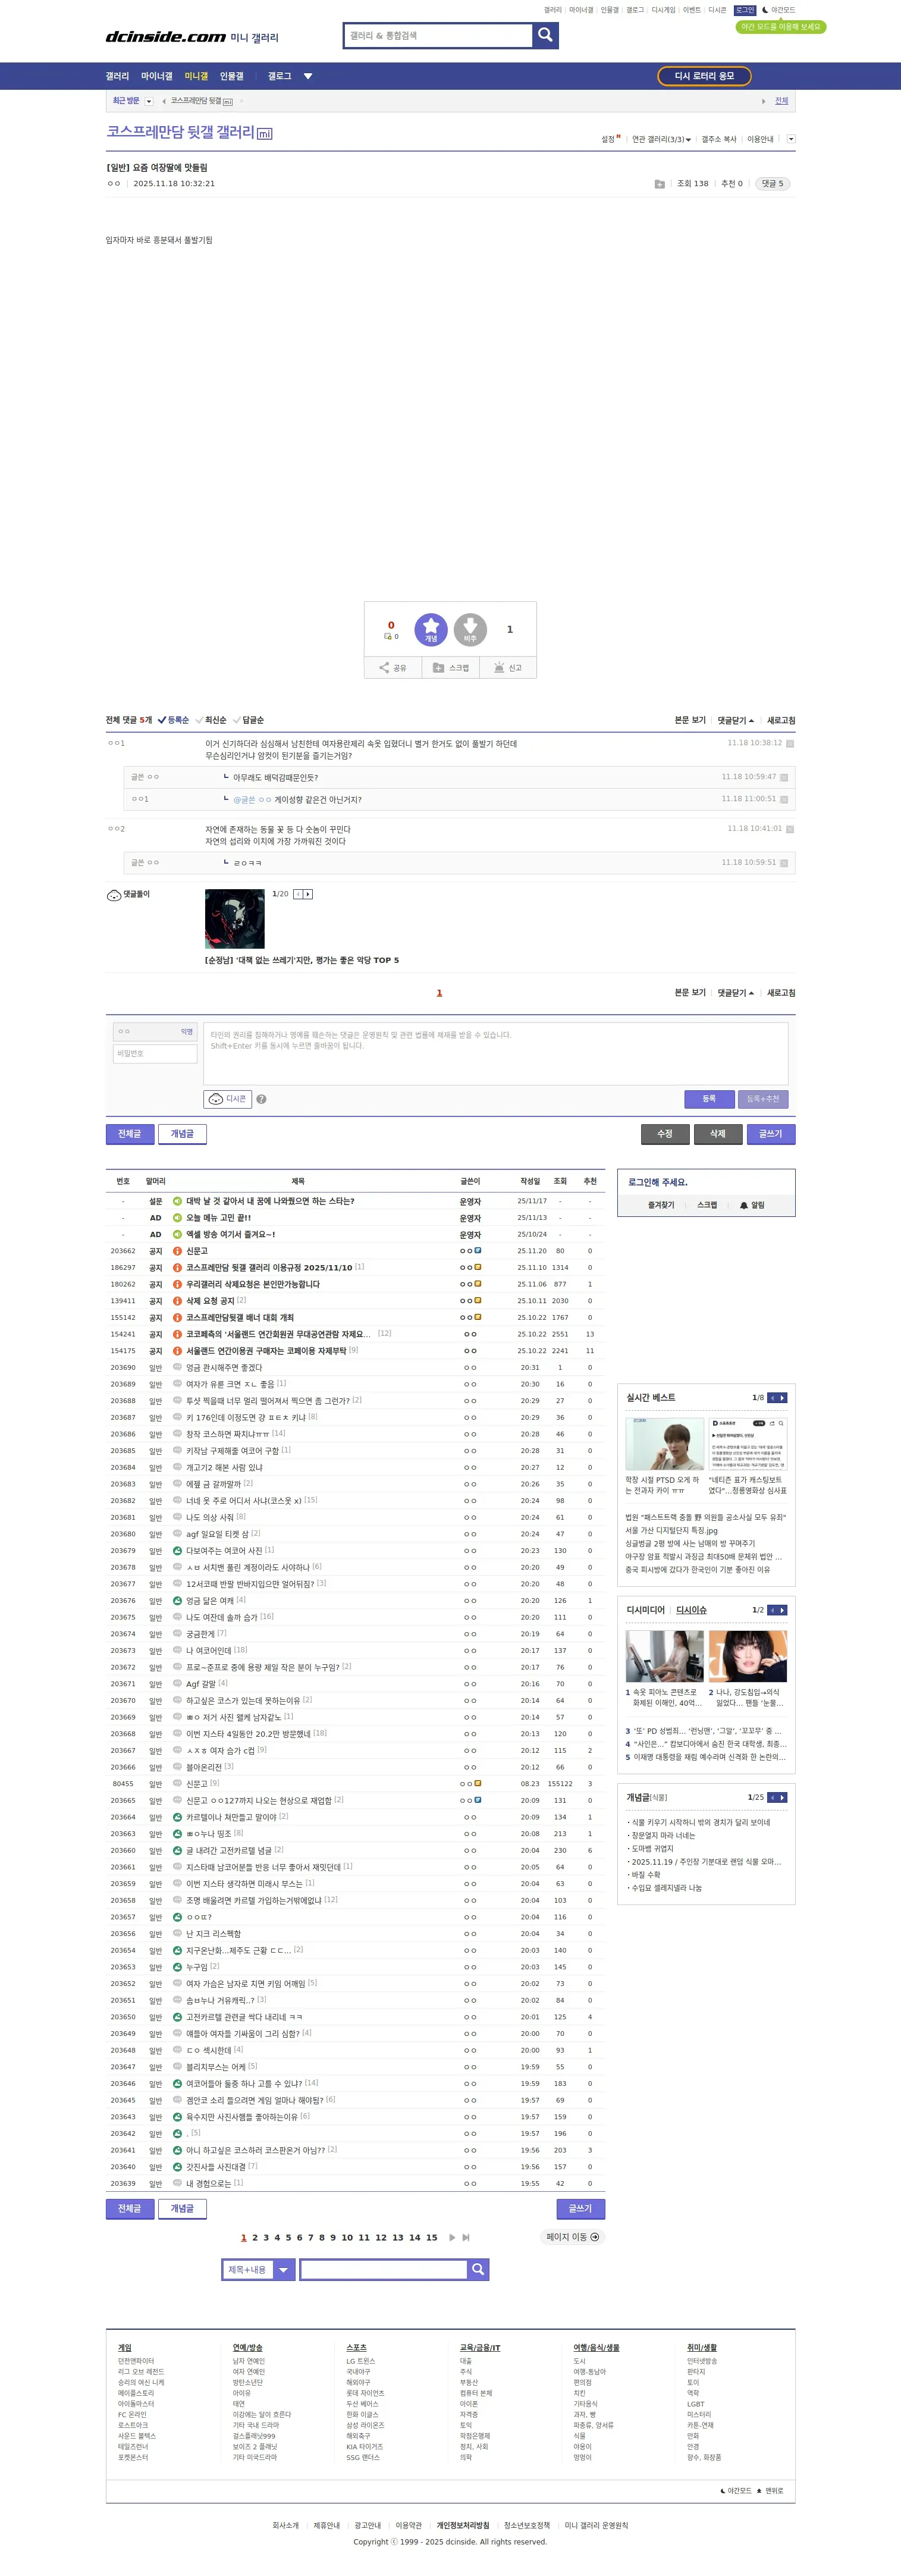The image size is (901, 2576).
Task: Click the 디시 로터리 응모 banner button
Action: (x=704, y=76)
